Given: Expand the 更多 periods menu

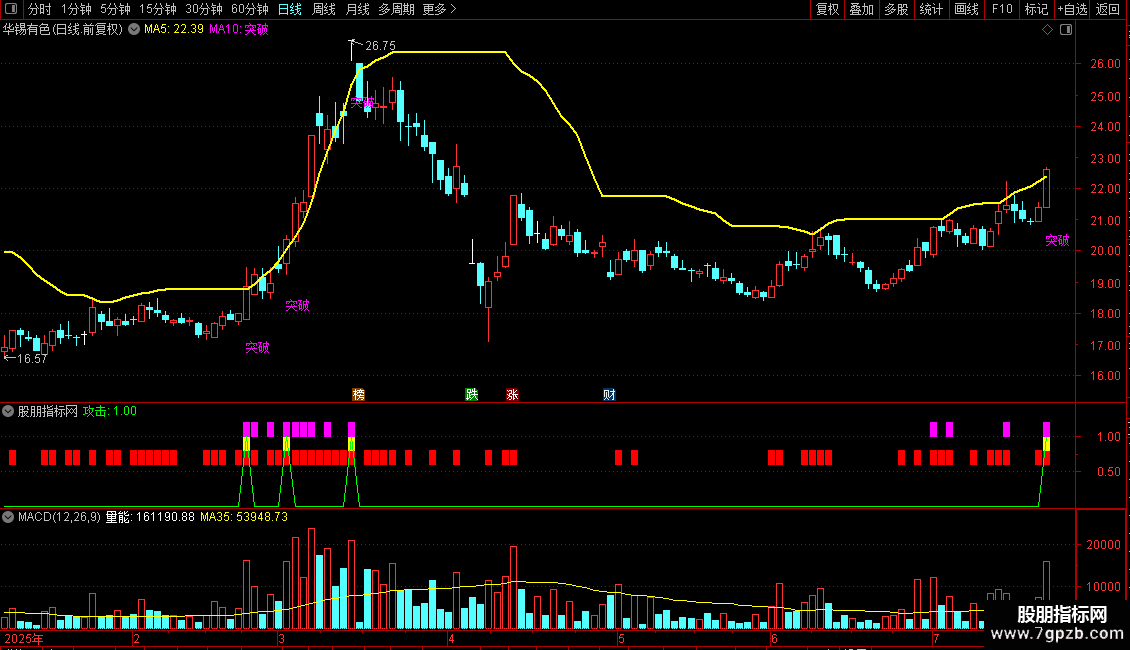Looking at the screenshot, I should (439, 9).
